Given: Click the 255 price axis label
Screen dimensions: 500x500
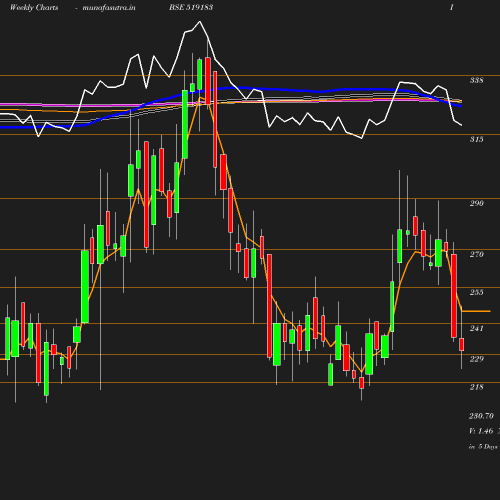Looking at the screenshot, I should click(x=477, y=292).
